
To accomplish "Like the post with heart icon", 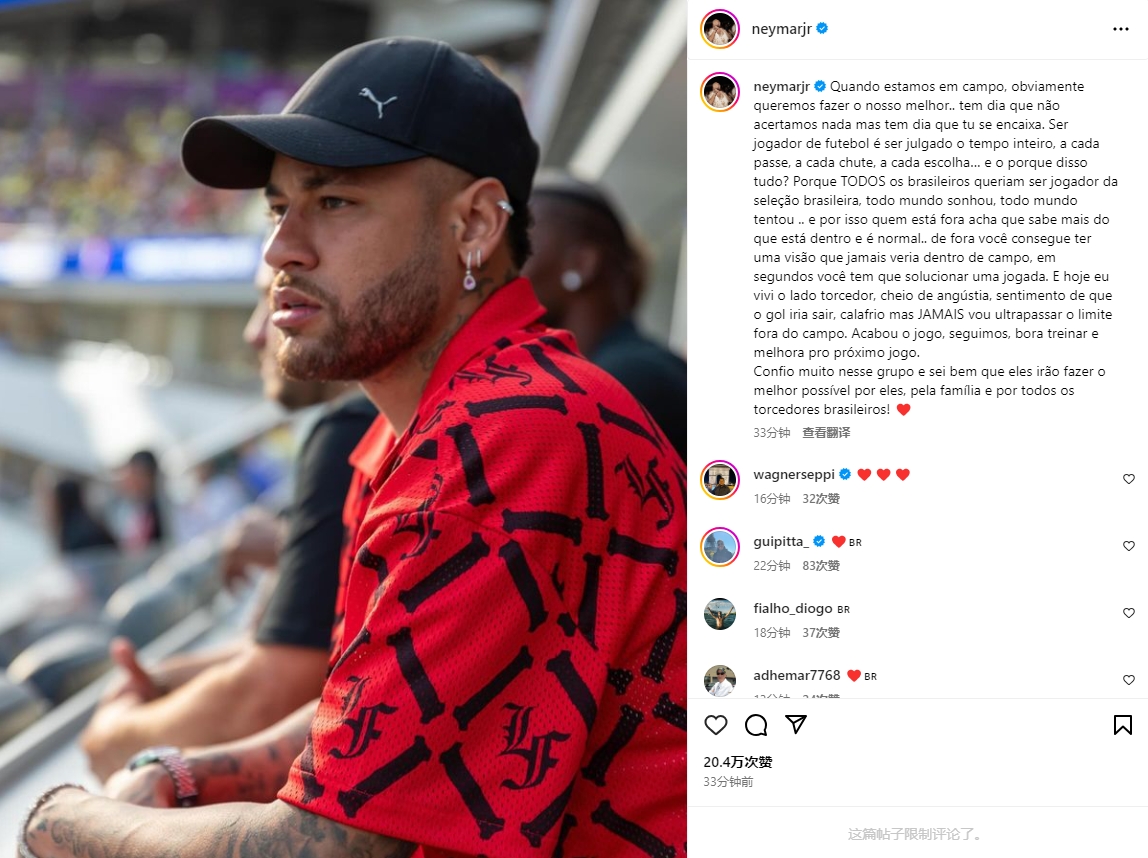I will click(x=715, y=725).
